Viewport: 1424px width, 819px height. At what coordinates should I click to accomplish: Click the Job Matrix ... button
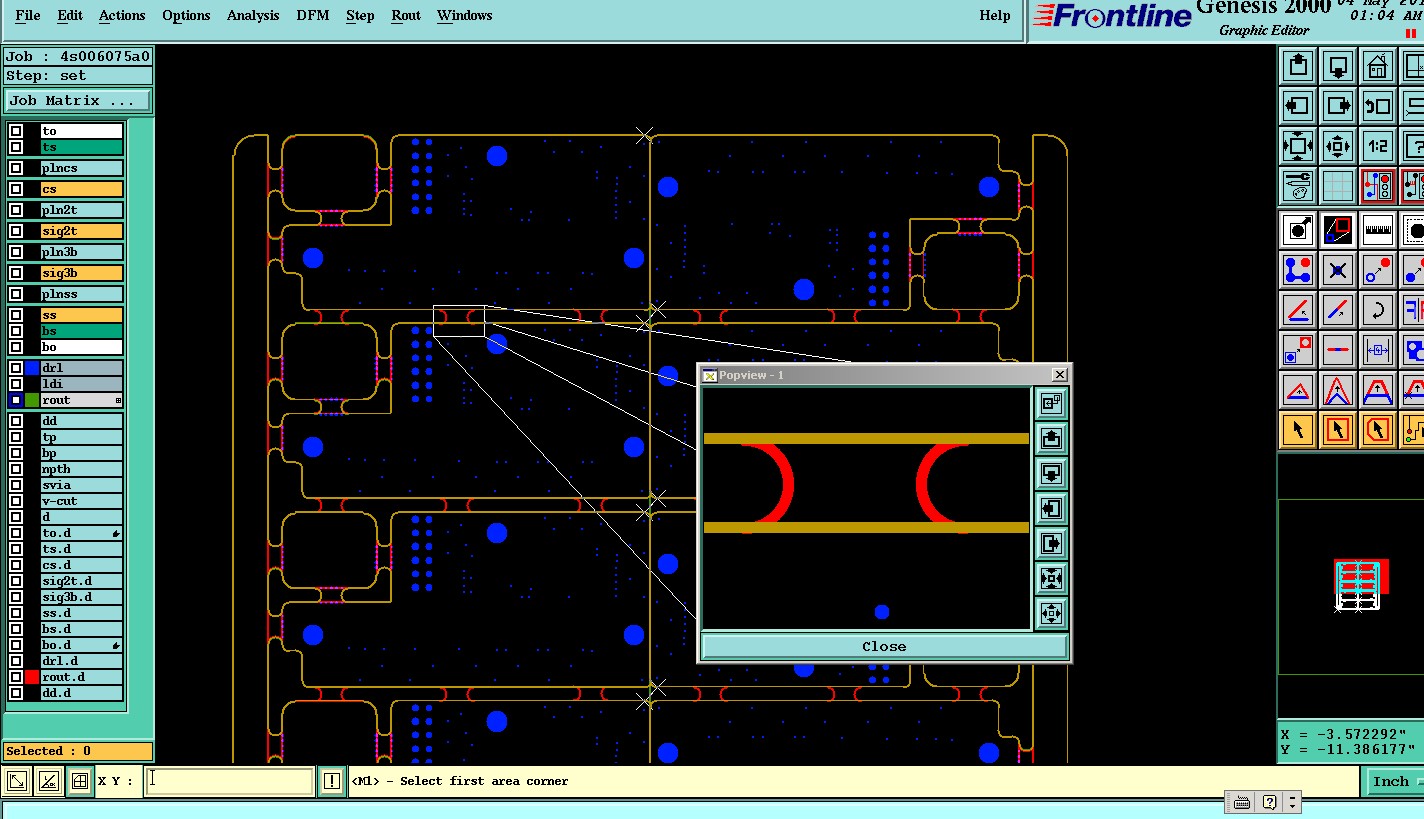(78, 101)
